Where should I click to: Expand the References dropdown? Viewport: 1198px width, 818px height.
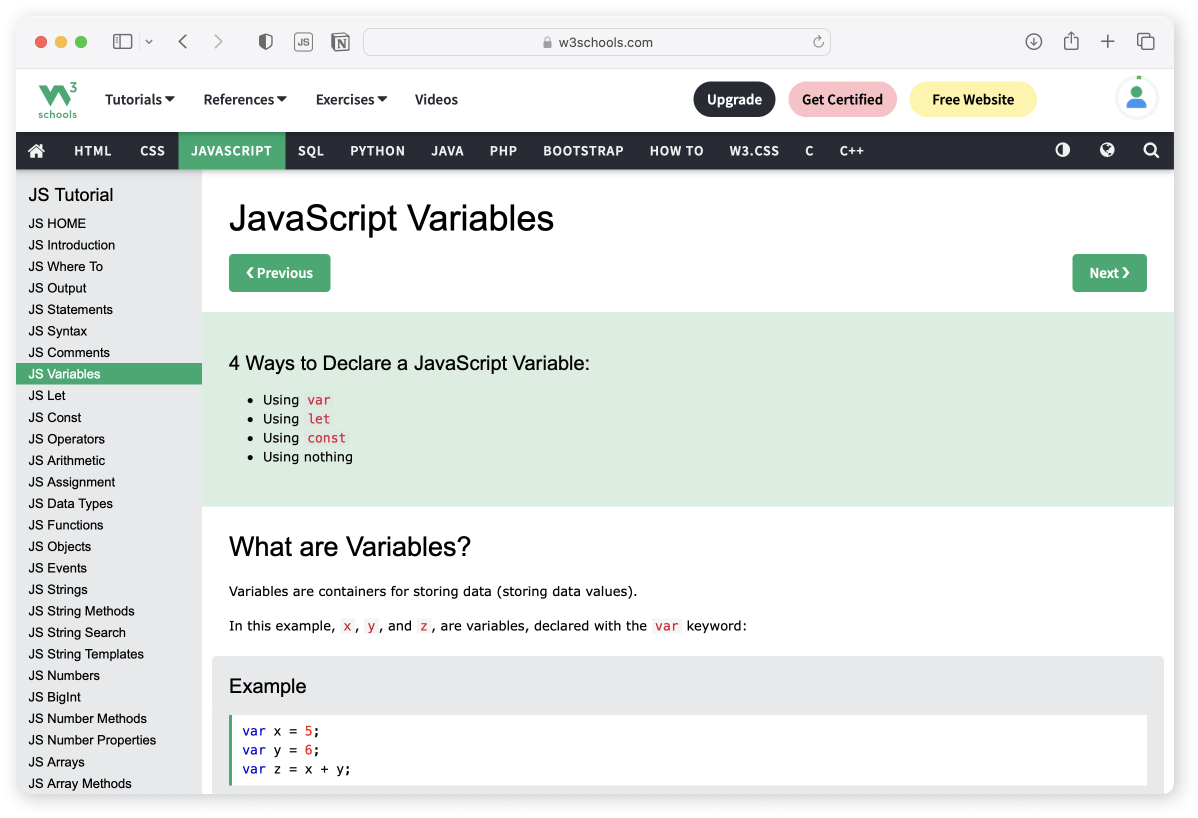[x=245, y=100]
